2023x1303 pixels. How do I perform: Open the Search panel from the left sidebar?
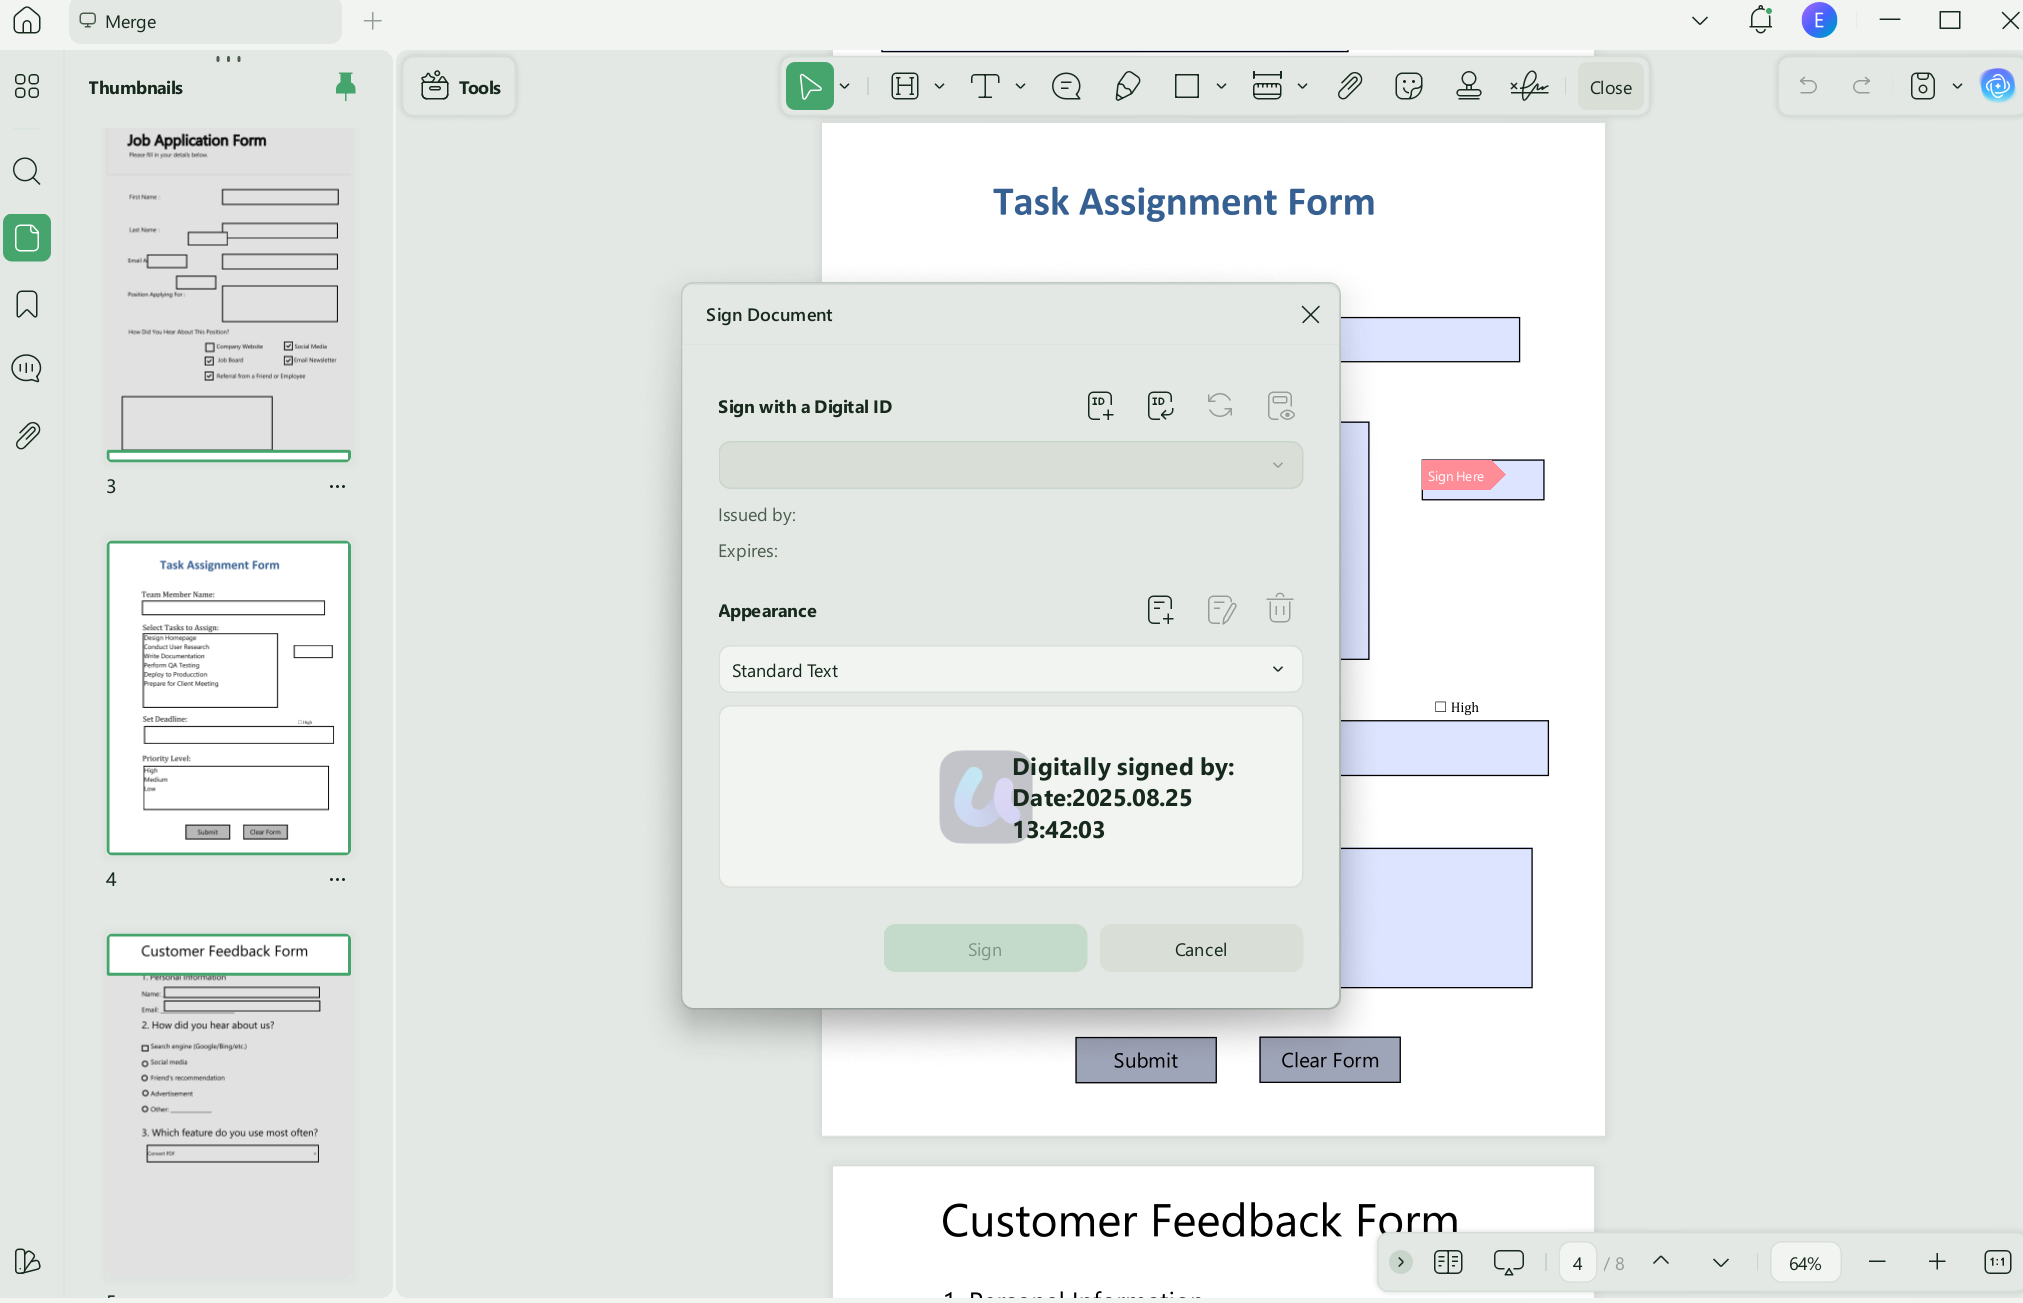(x=27, y=172)
